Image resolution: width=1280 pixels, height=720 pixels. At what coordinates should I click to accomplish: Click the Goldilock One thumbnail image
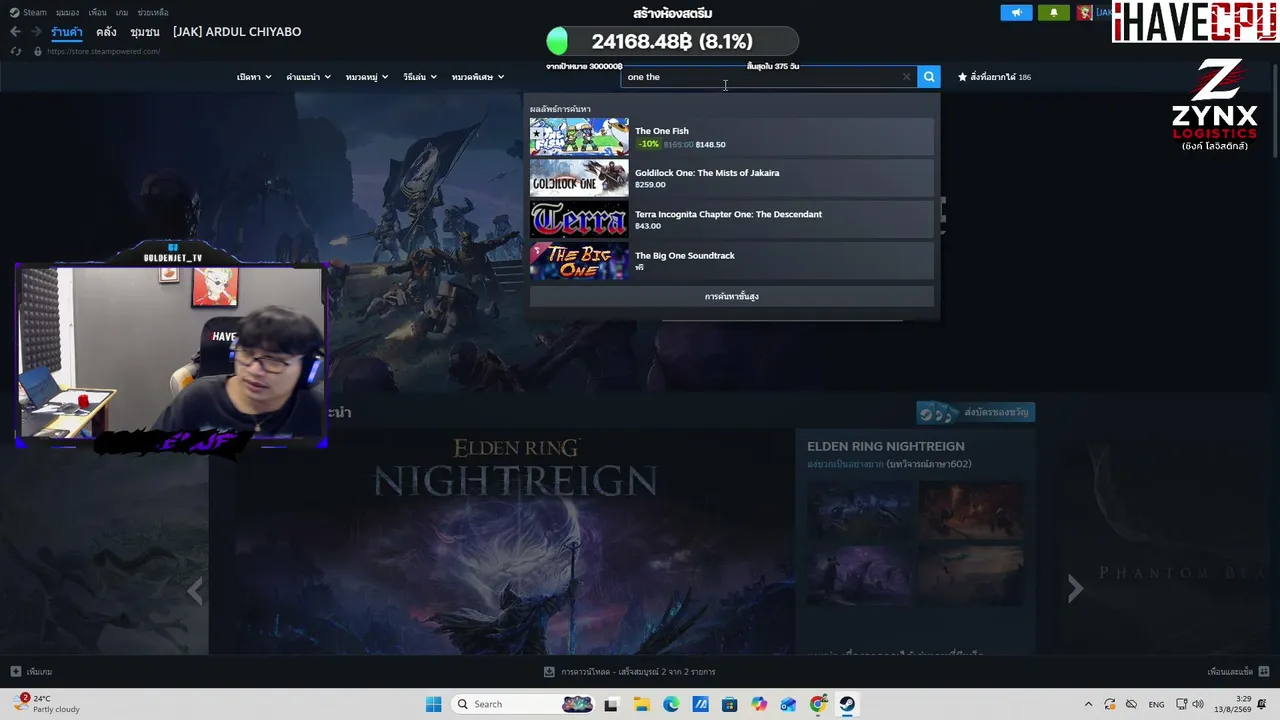click(x=579, y=178)
